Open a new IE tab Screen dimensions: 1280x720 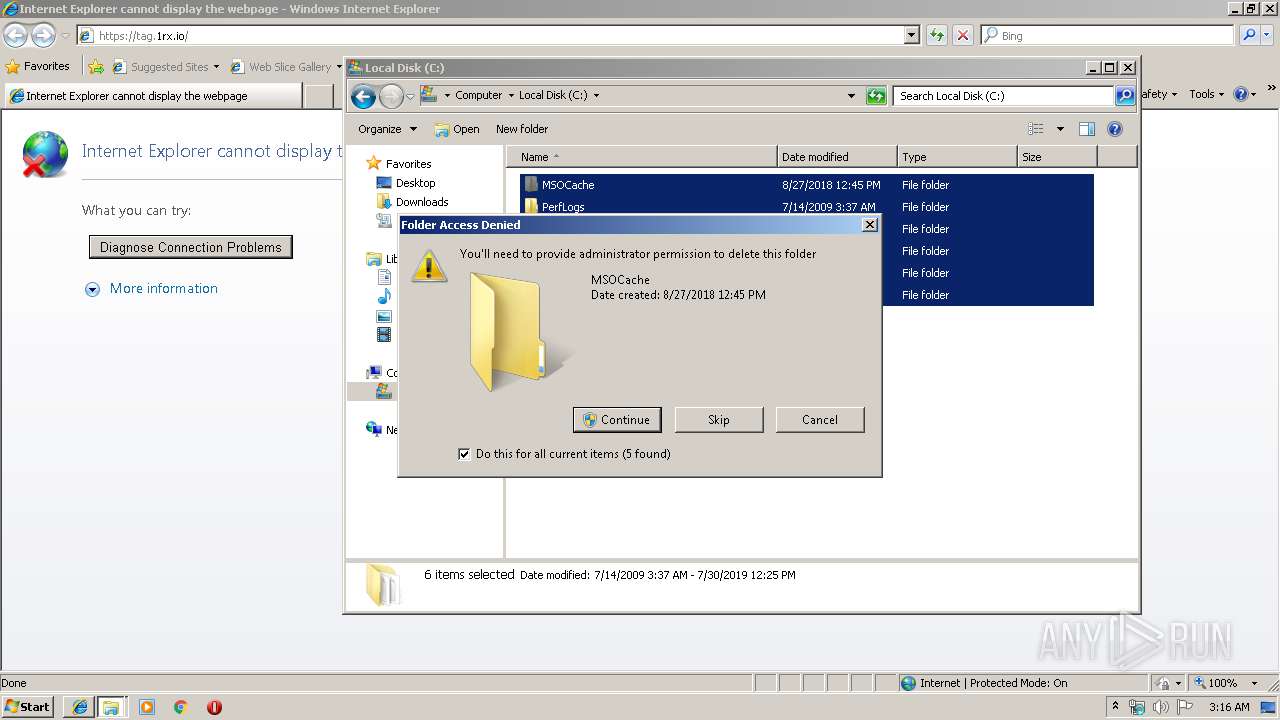tap(318, 96)
